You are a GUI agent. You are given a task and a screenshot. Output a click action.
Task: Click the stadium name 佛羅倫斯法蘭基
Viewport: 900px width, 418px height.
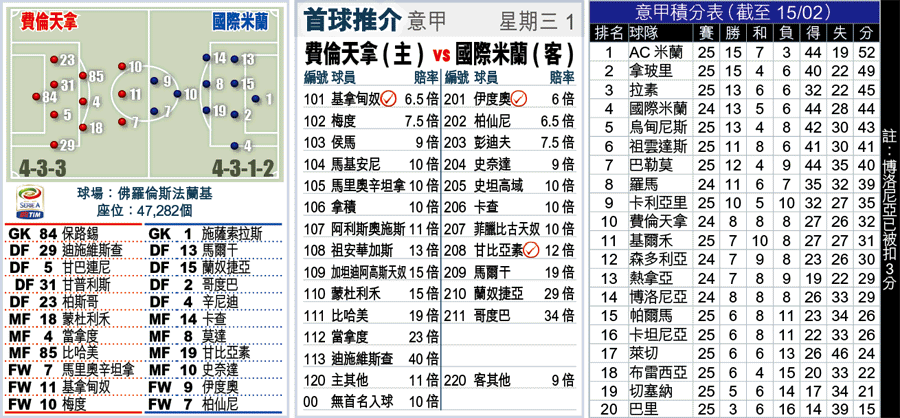point(165,195)
